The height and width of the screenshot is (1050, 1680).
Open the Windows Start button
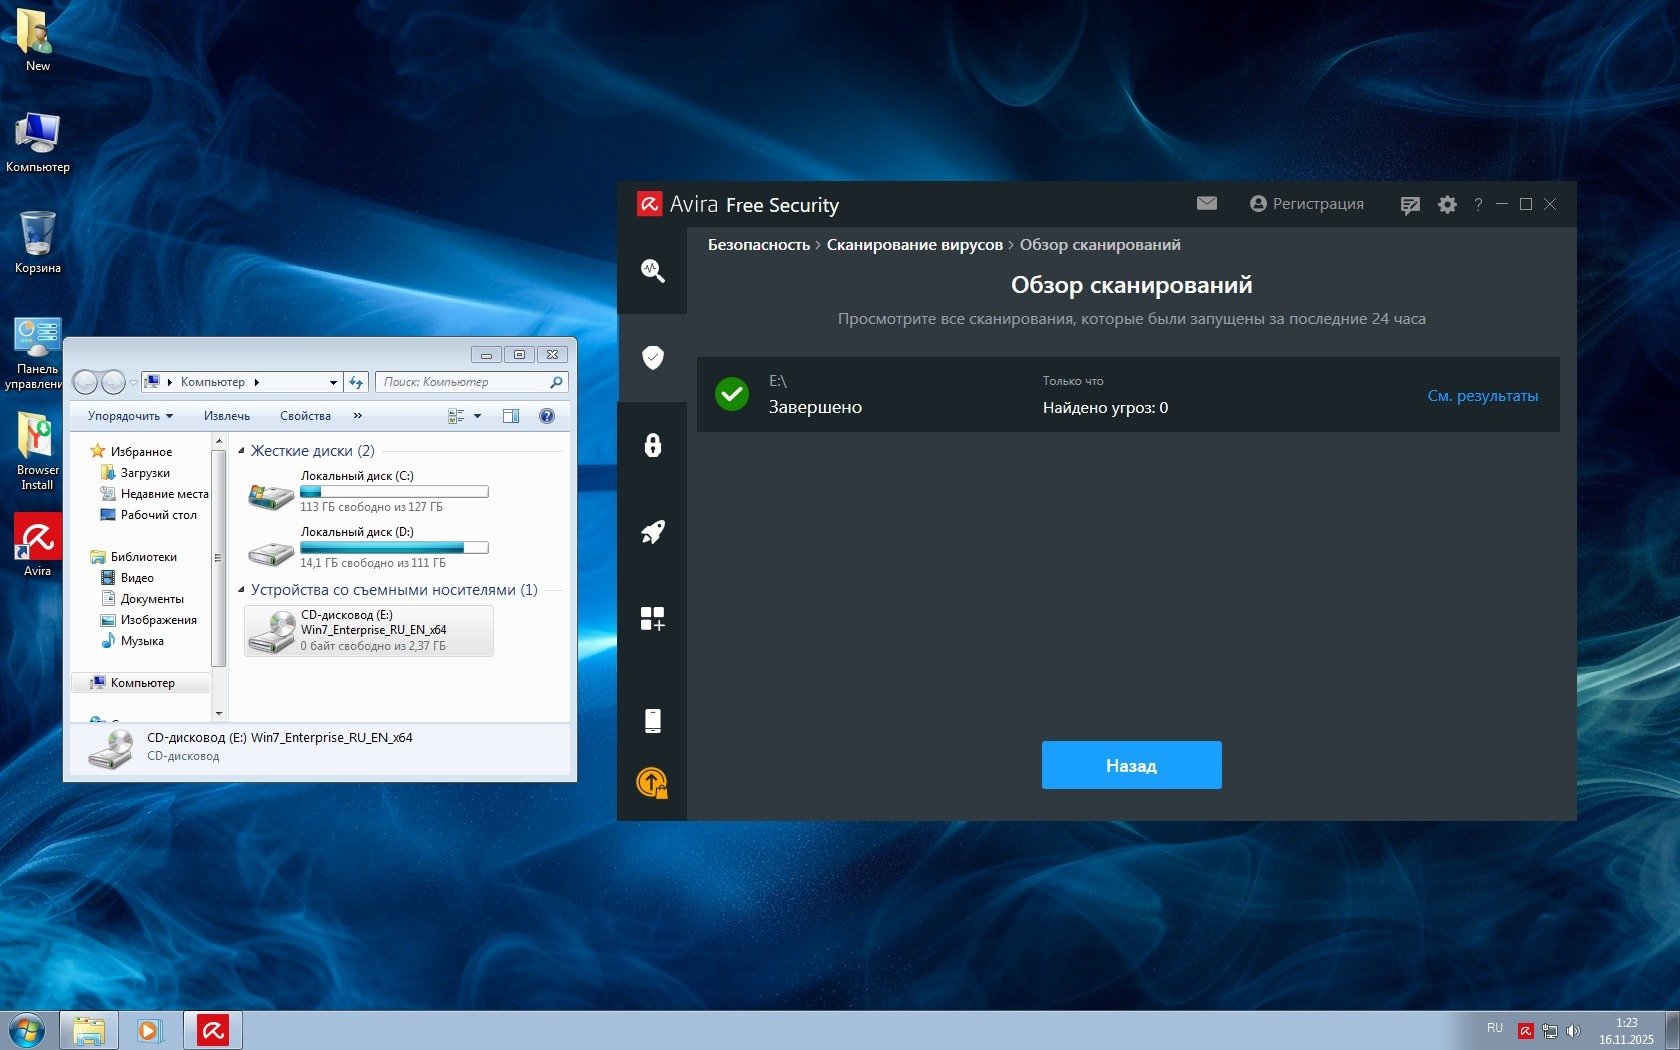point(26,1030)
